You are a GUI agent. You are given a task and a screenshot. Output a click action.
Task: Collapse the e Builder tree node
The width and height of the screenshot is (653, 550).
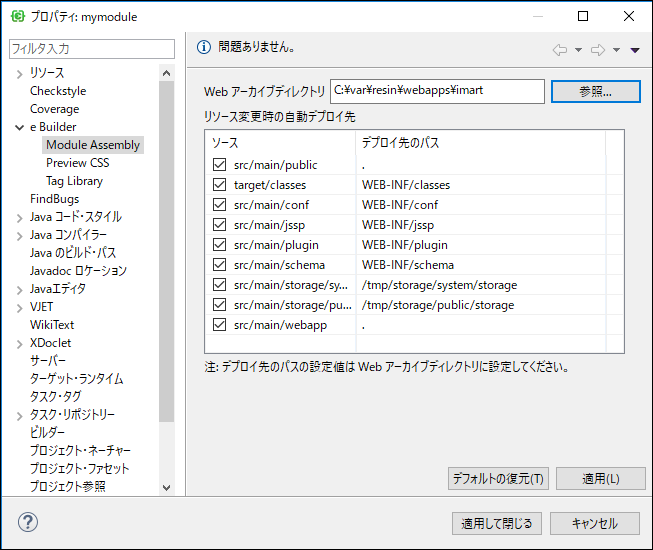(19, 127)
